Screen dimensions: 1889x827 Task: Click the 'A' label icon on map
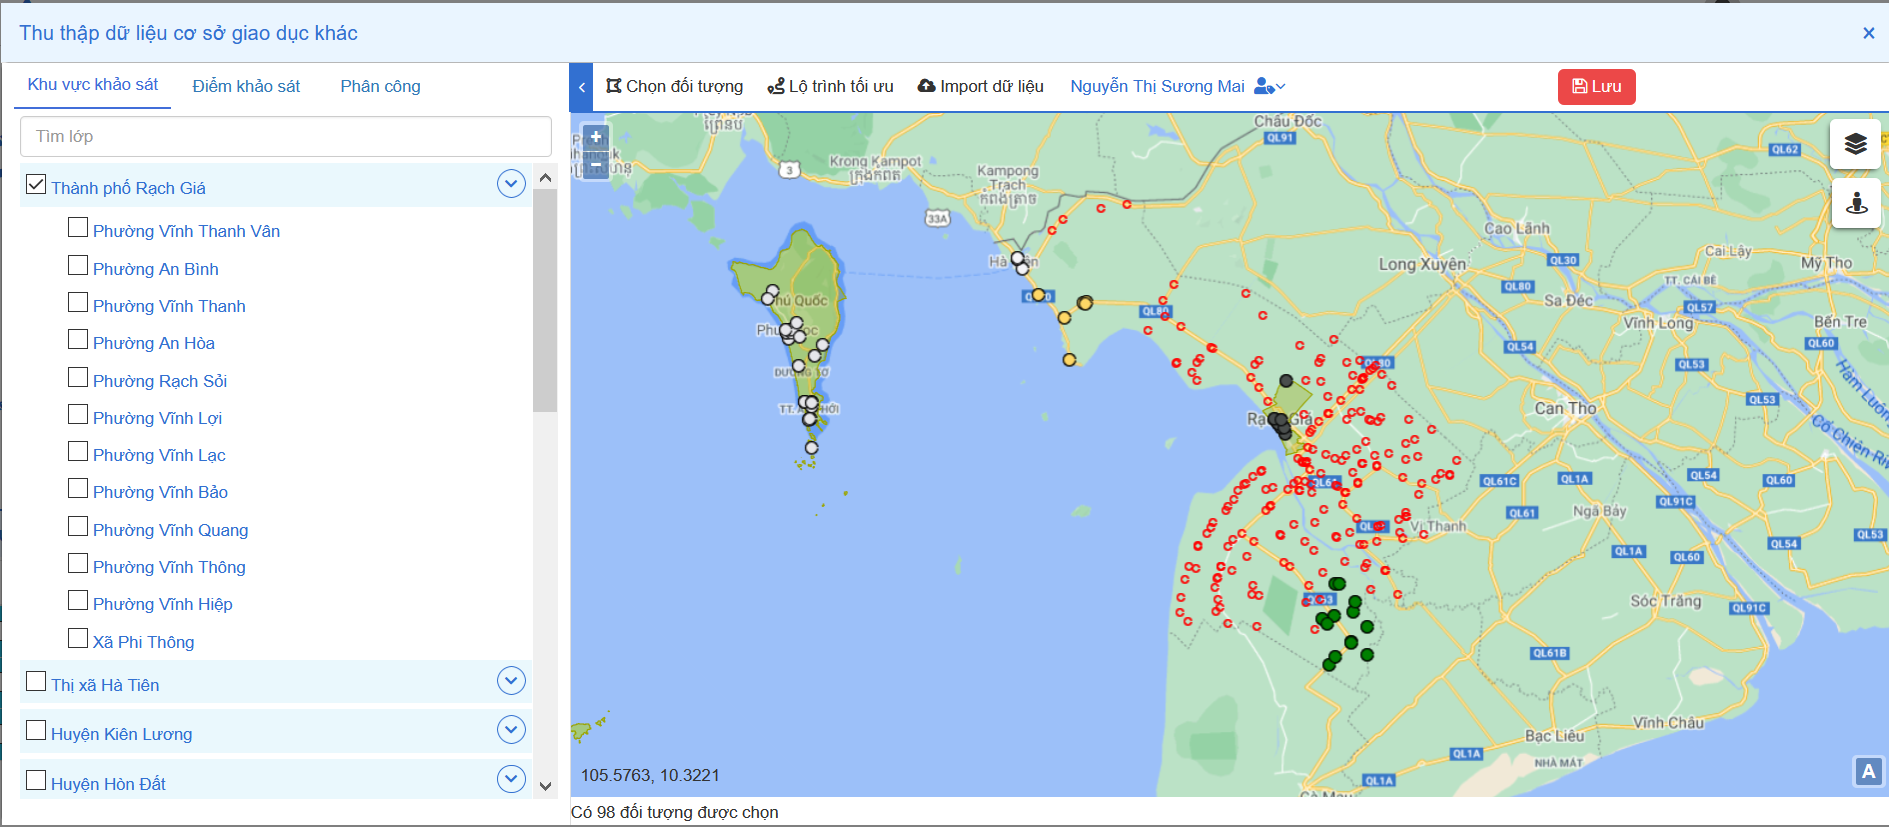[1868, 771]
